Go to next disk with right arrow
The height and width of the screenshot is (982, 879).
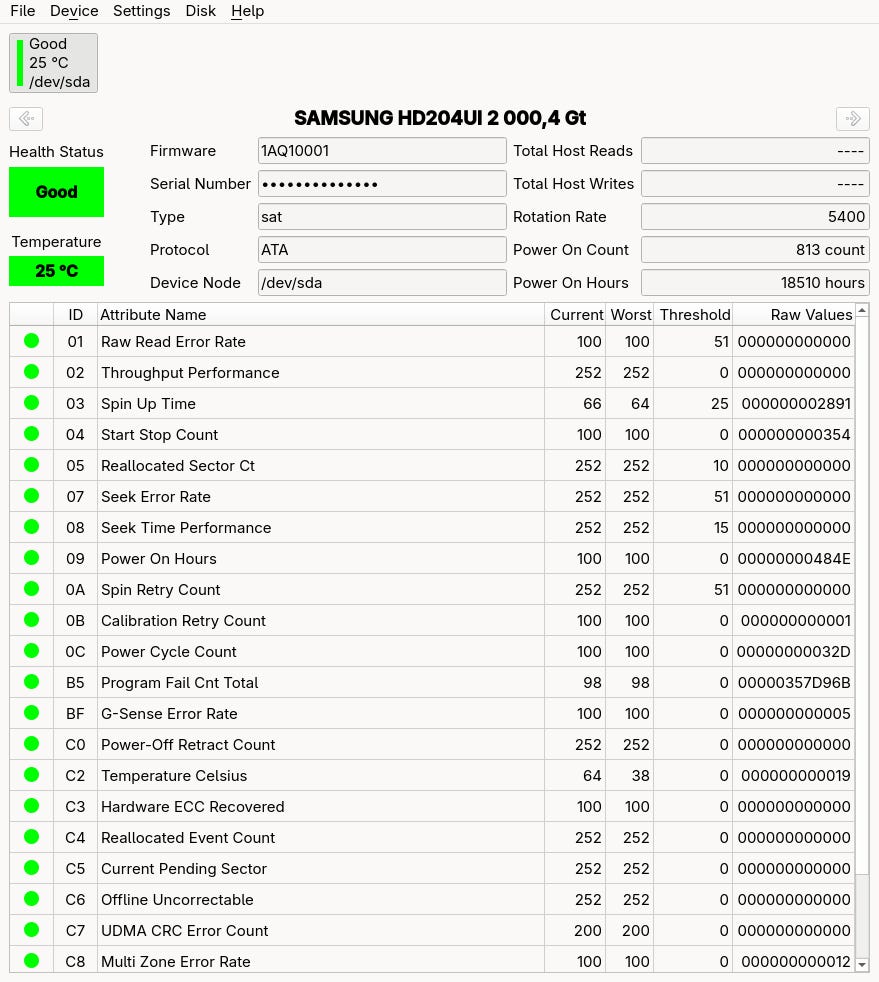(x=853, y=118)
